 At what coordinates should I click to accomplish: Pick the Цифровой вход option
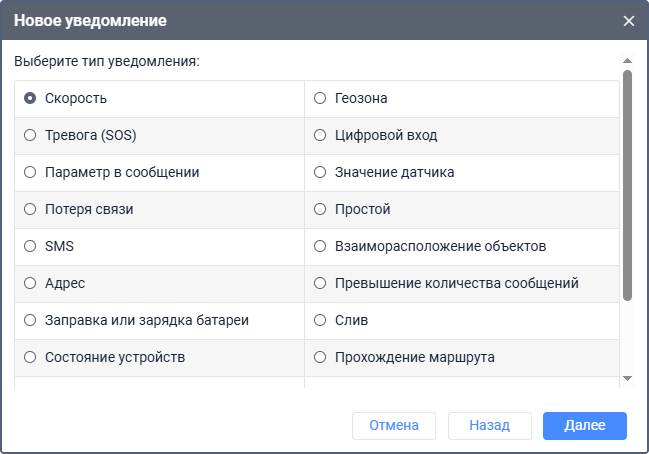320,135
